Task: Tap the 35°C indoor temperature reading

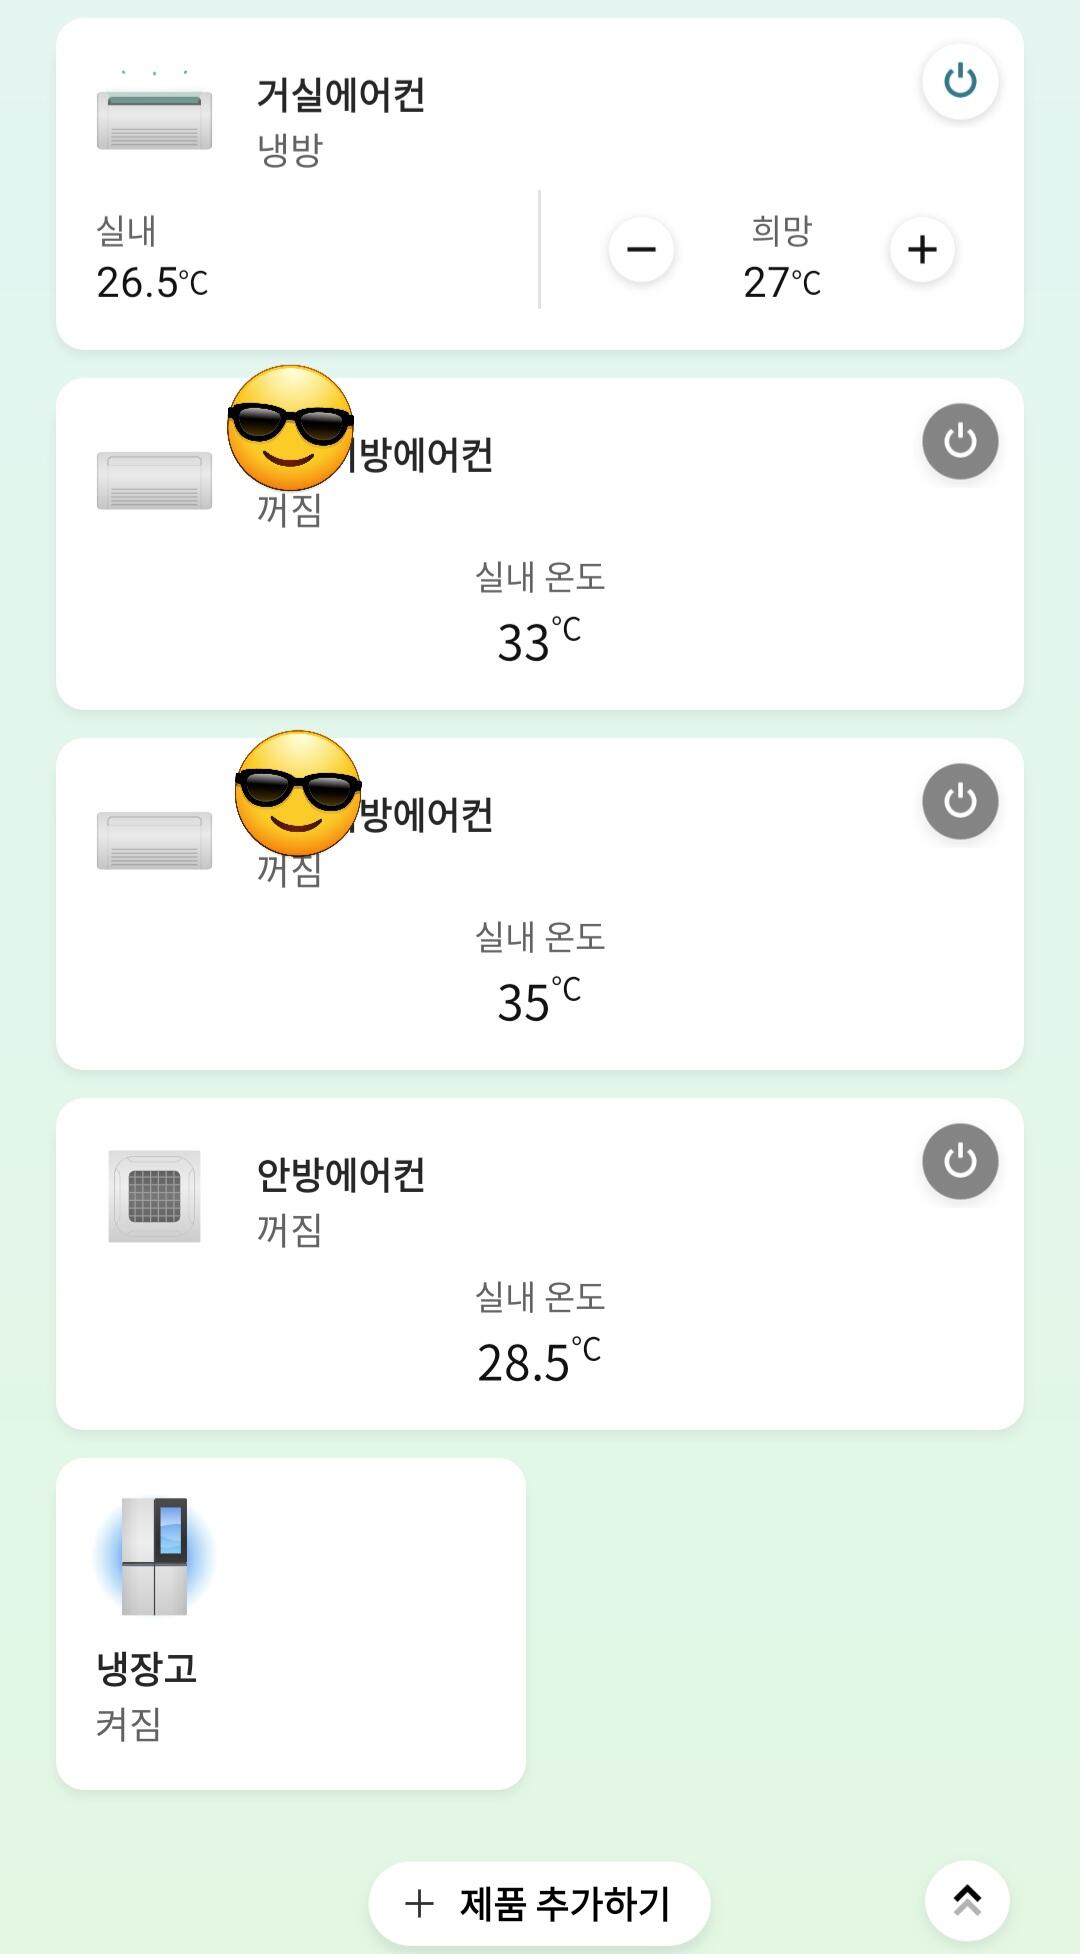Action: (x=538, y=1001)
